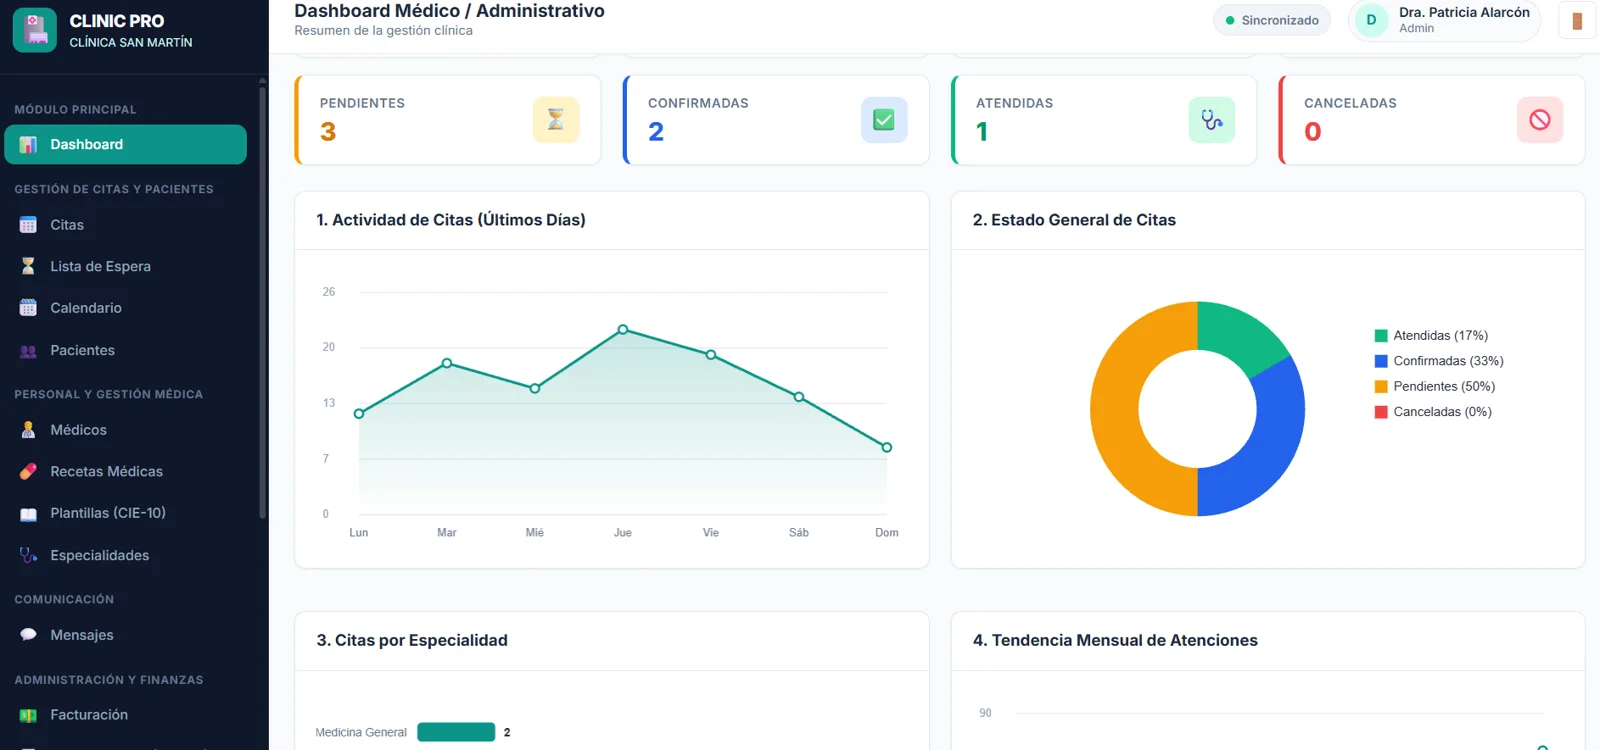Click the Sincronizado status badge
Screen dimensions: 1600x750
[x=1272, y=20]
